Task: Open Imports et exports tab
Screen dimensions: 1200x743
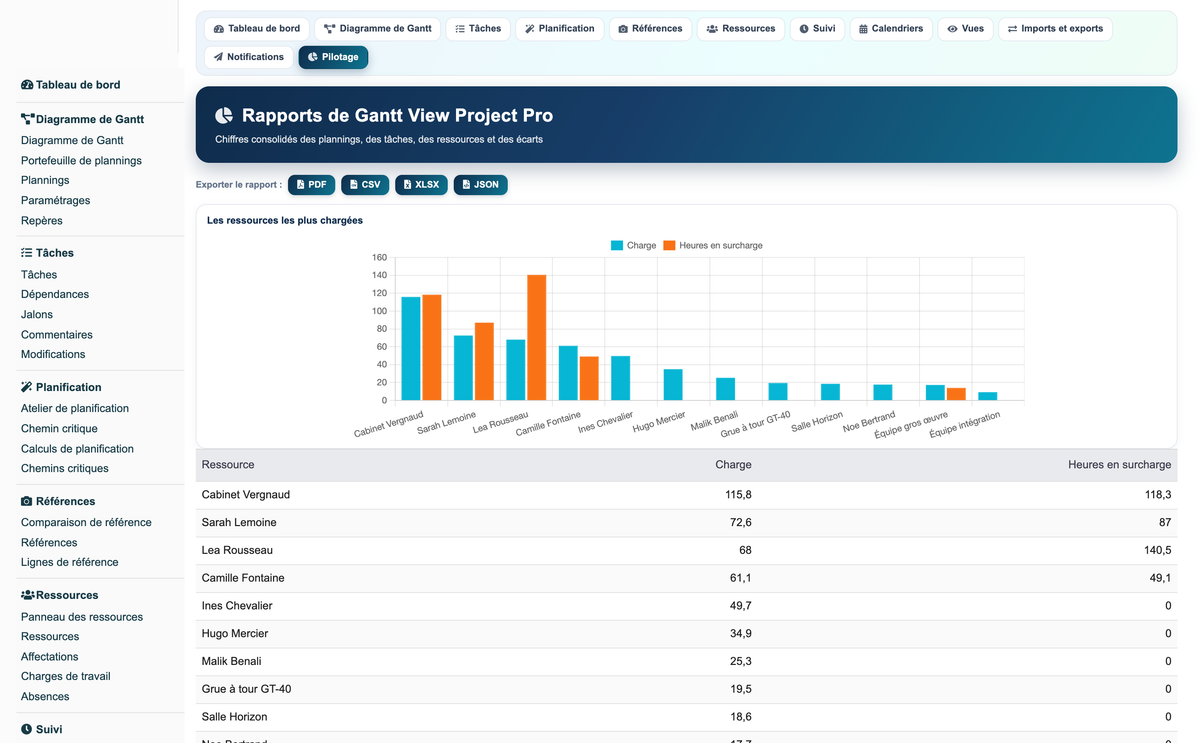Action: tap(1055, 29)
